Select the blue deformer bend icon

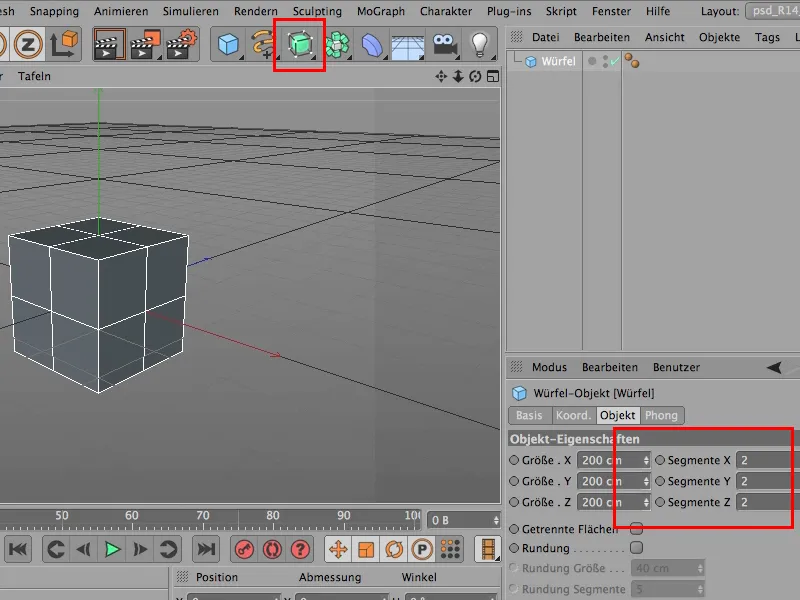point(372,45)
